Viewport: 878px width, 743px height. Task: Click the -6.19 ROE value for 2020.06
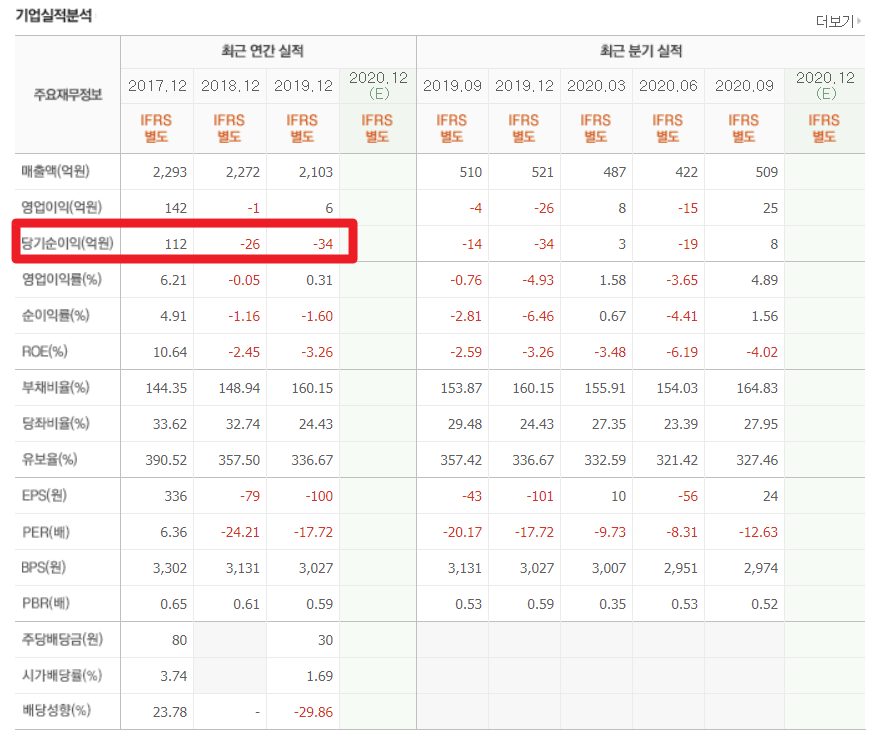tap(681, 352)
